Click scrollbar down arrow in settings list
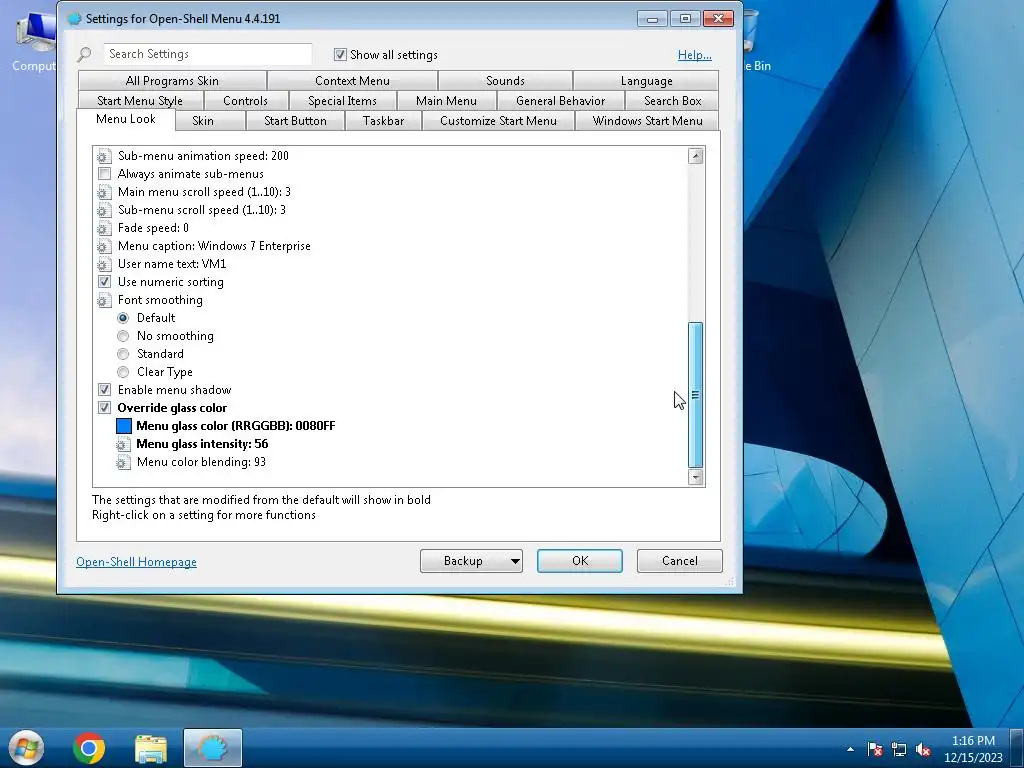 click(x=696, y=477)
